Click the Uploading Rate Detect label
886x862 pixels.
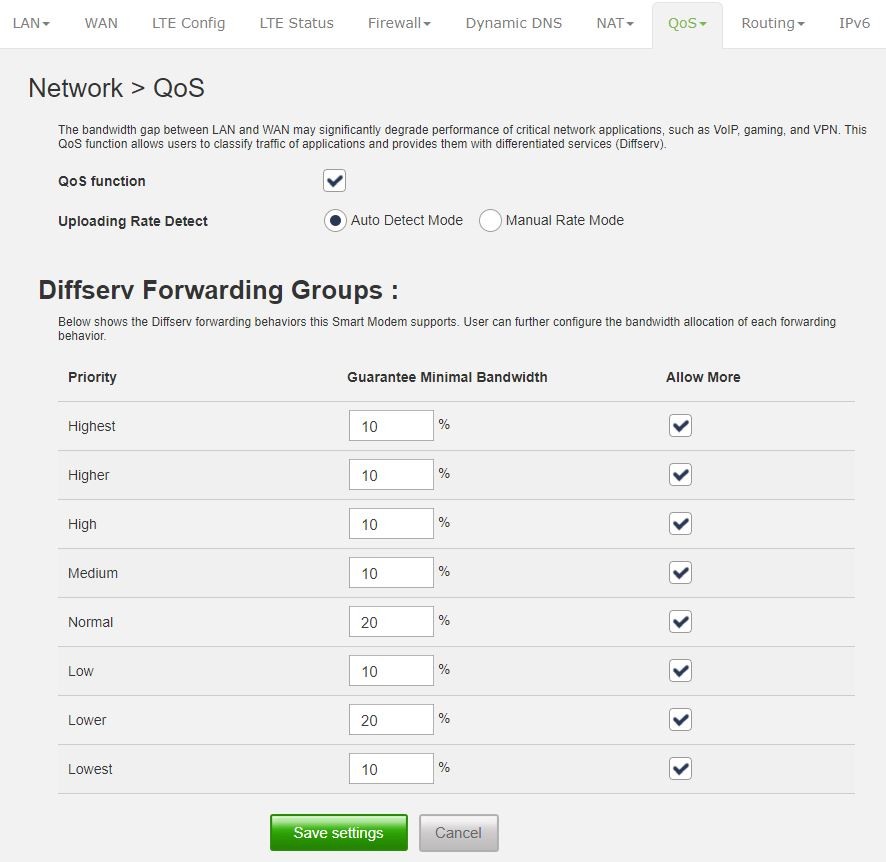click(133, 221)
